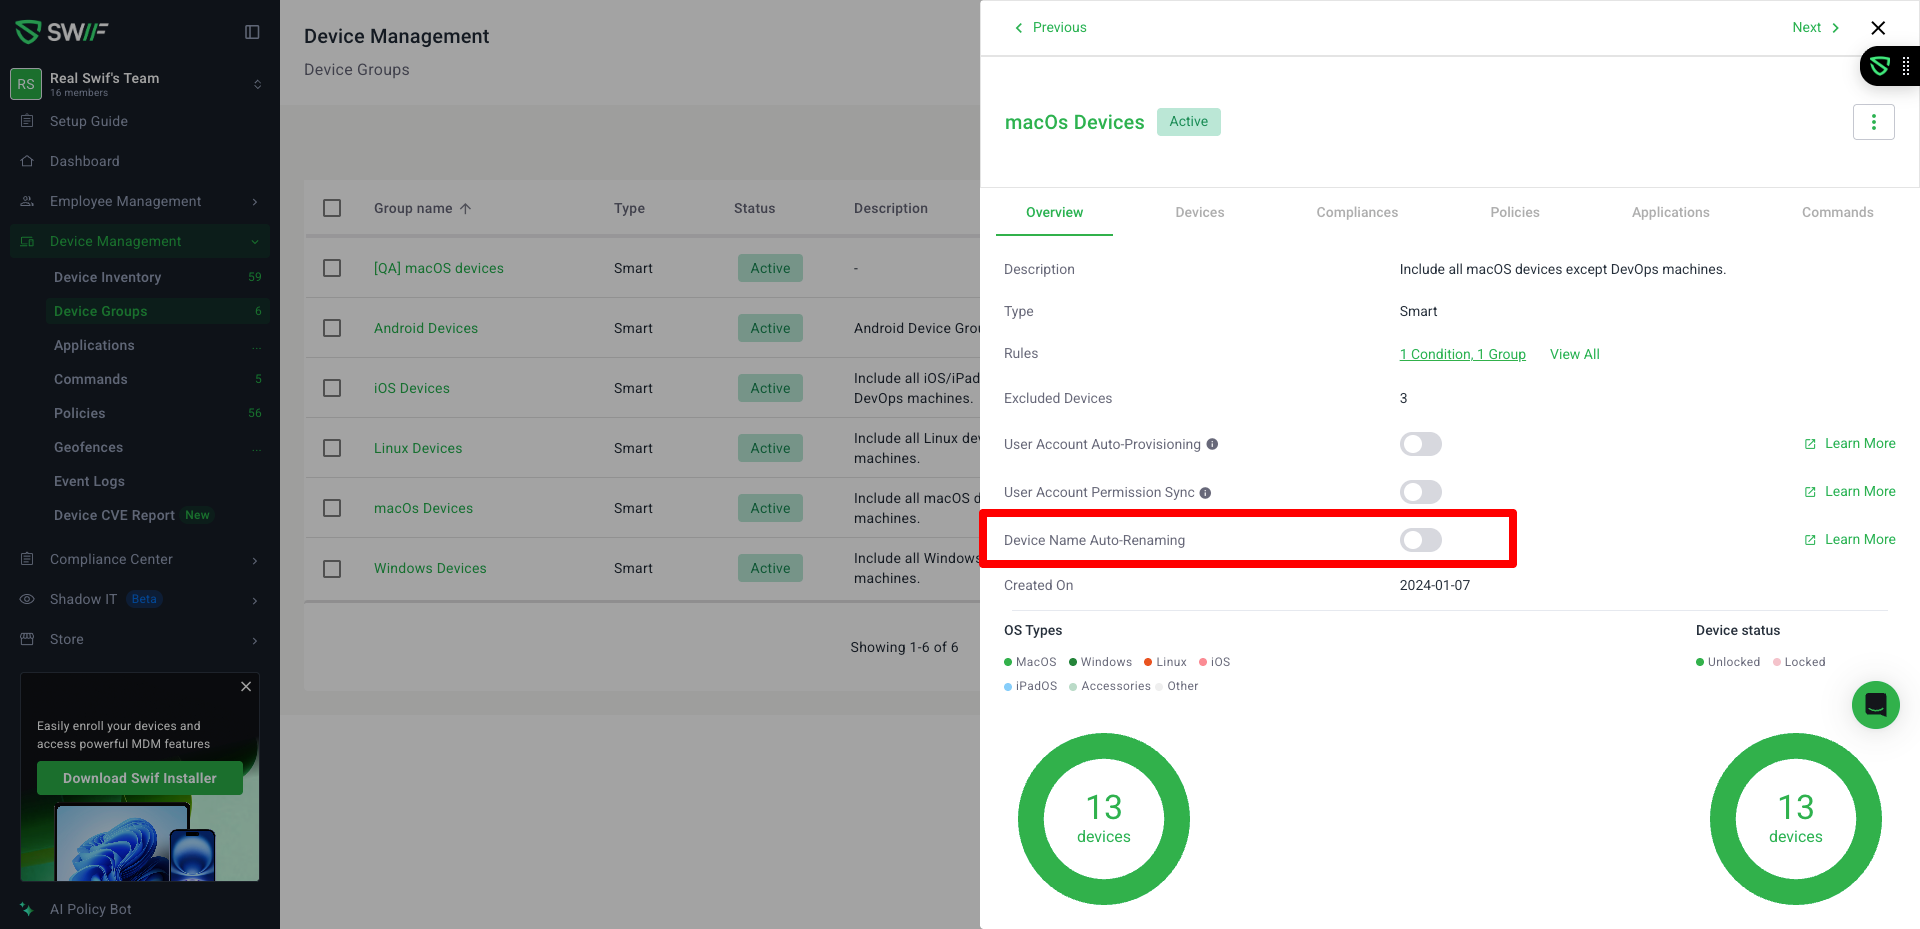Dismiss the Download Swif Installer promo card

tap(246, 687)
